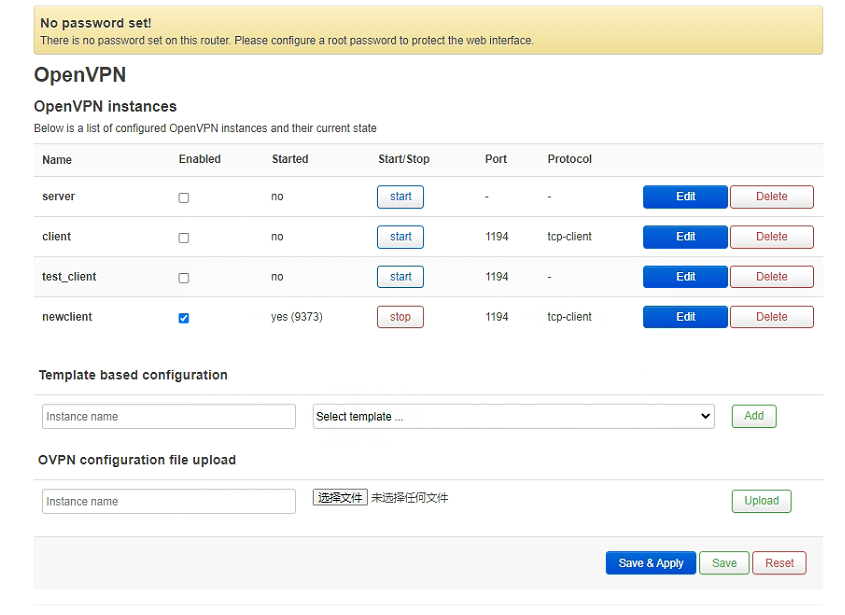
Task: Delete the newclient instance
Action: [771, 317]
